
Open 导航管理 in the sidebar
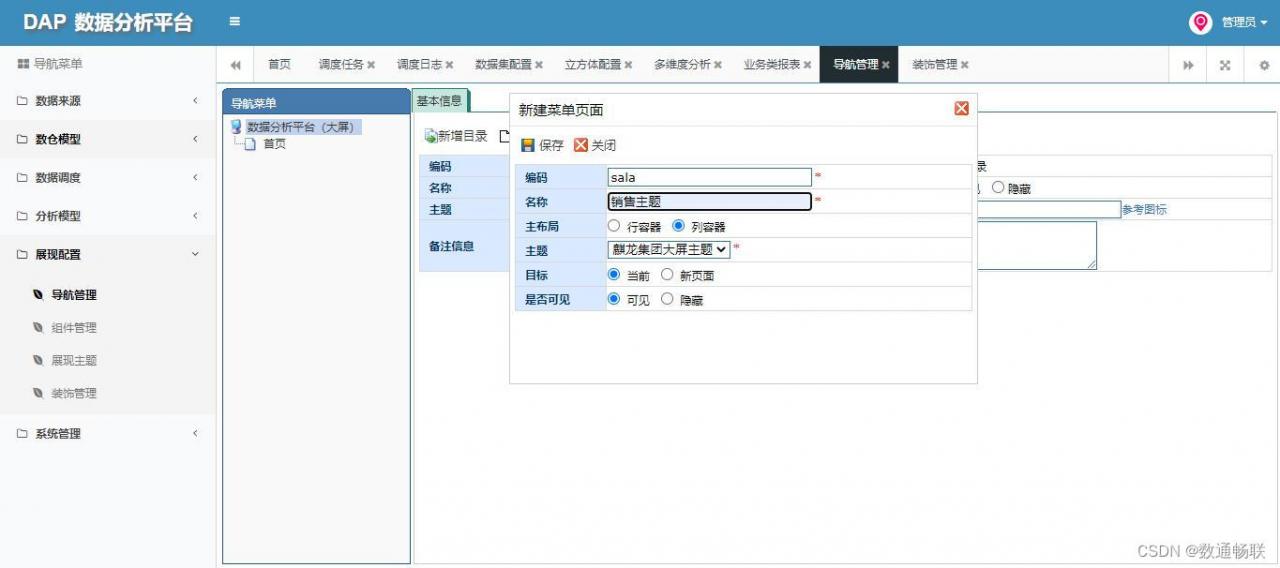pyautogui.click(x=74, y=295)
